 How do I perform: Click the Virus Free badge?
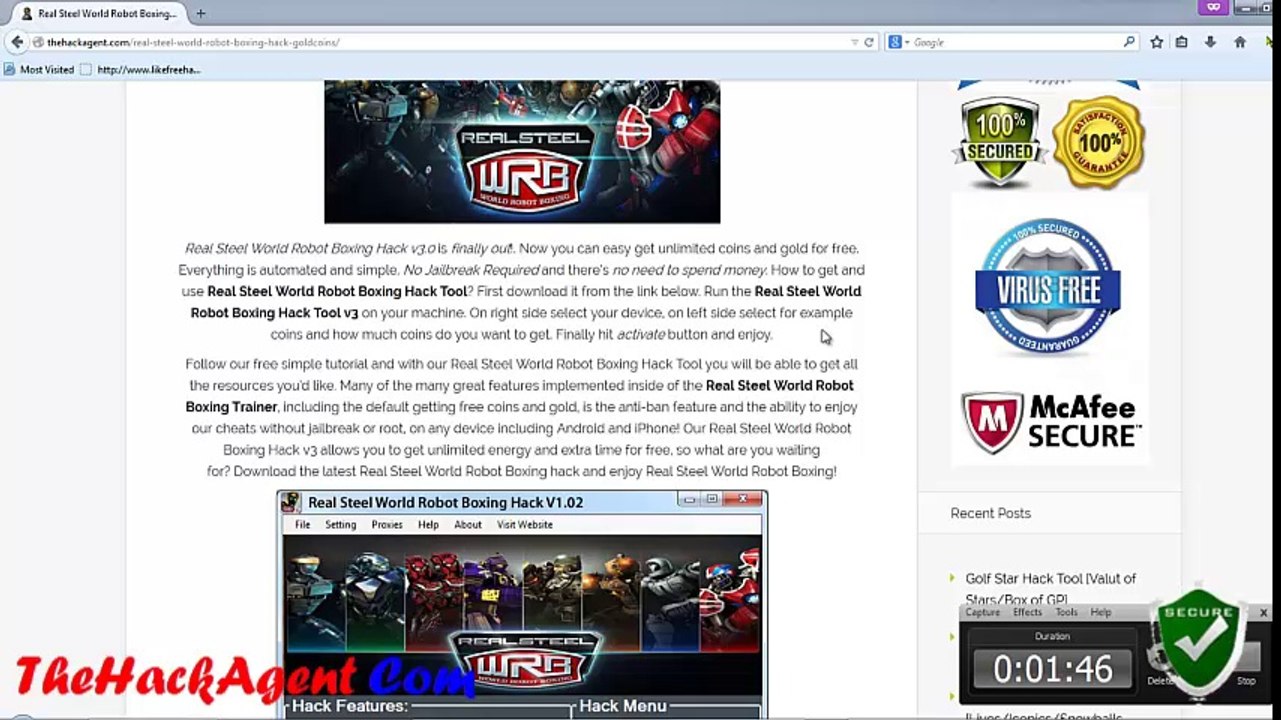click(x=1047, y=288)
